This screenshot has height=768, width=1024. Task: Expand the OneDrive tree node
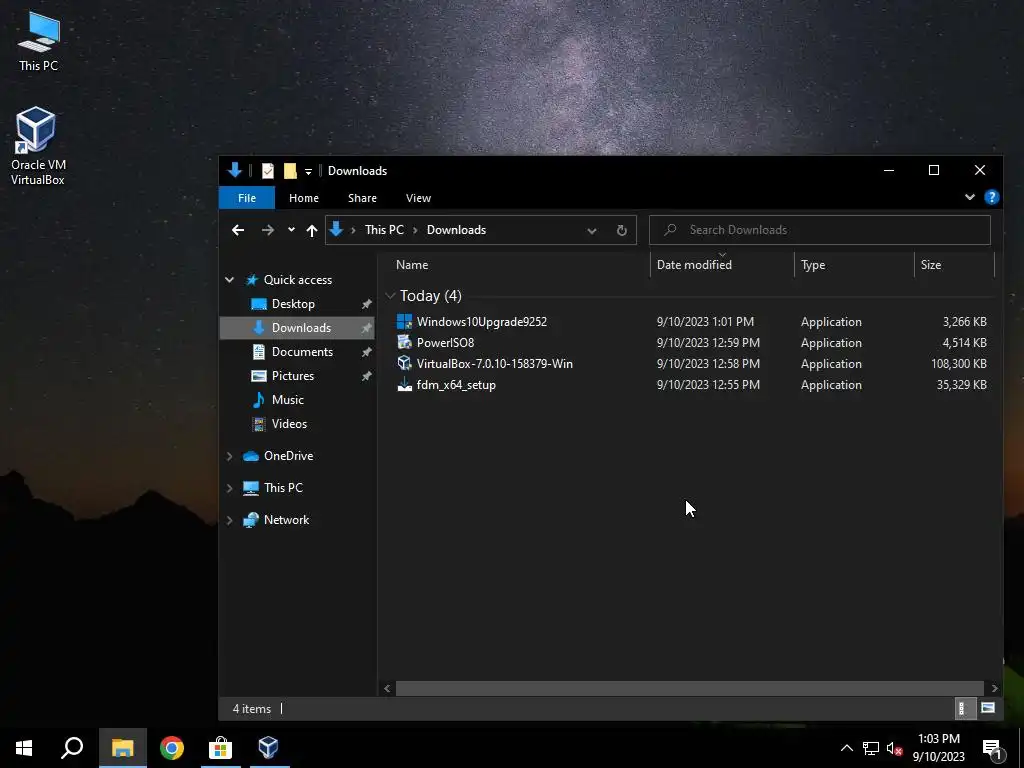pos(229,456)
